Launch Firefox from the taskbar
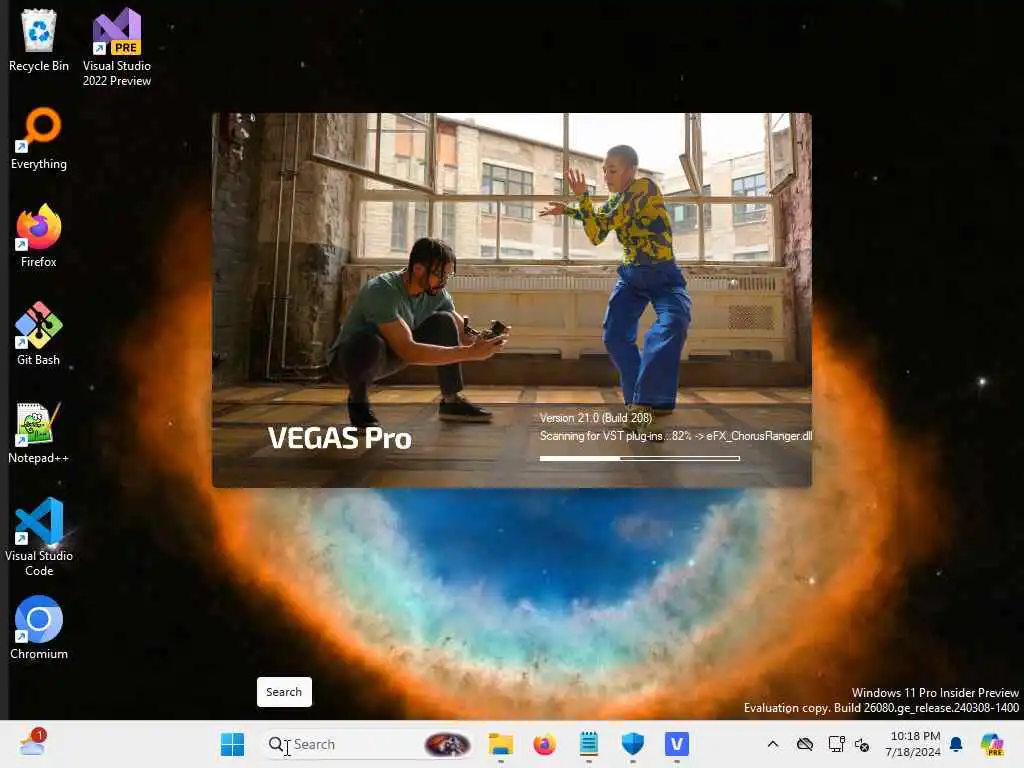The image size is (1024, 768). coord(545,744)
